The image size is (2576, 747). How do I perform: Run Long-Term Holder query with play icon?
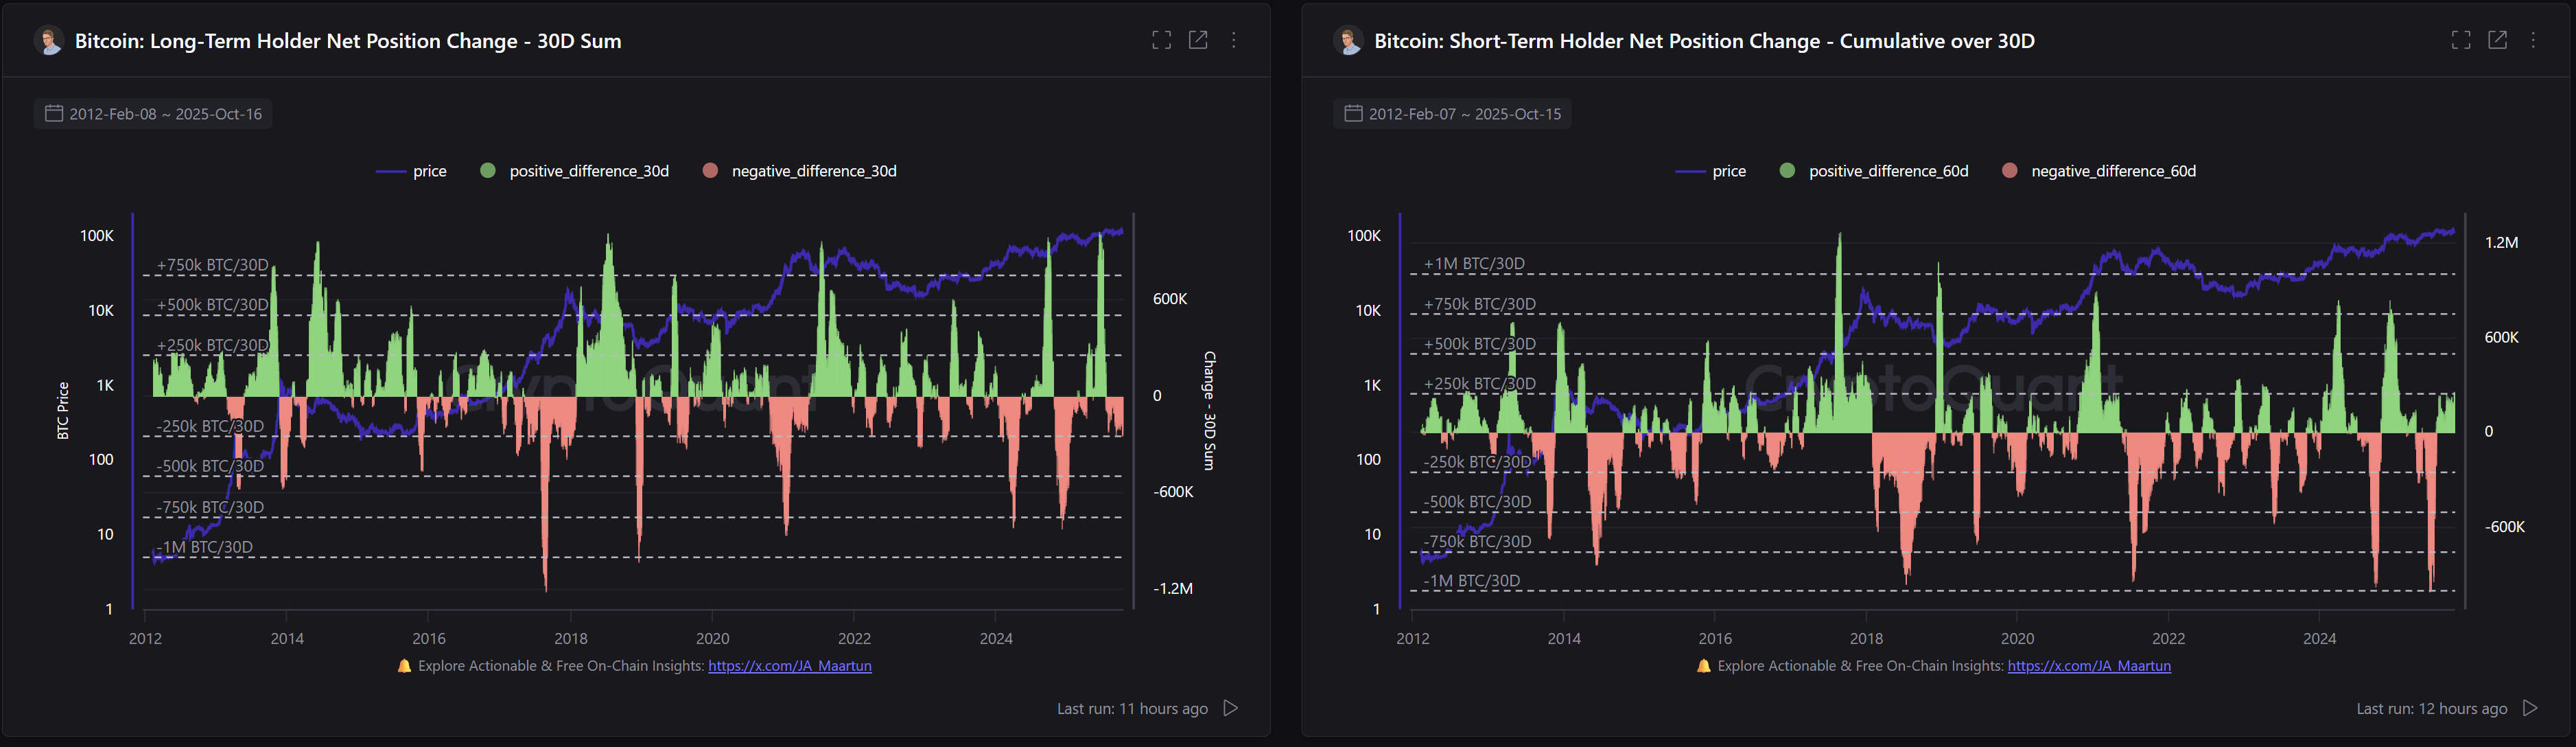pyautogui.click(x=1231, y=708)
